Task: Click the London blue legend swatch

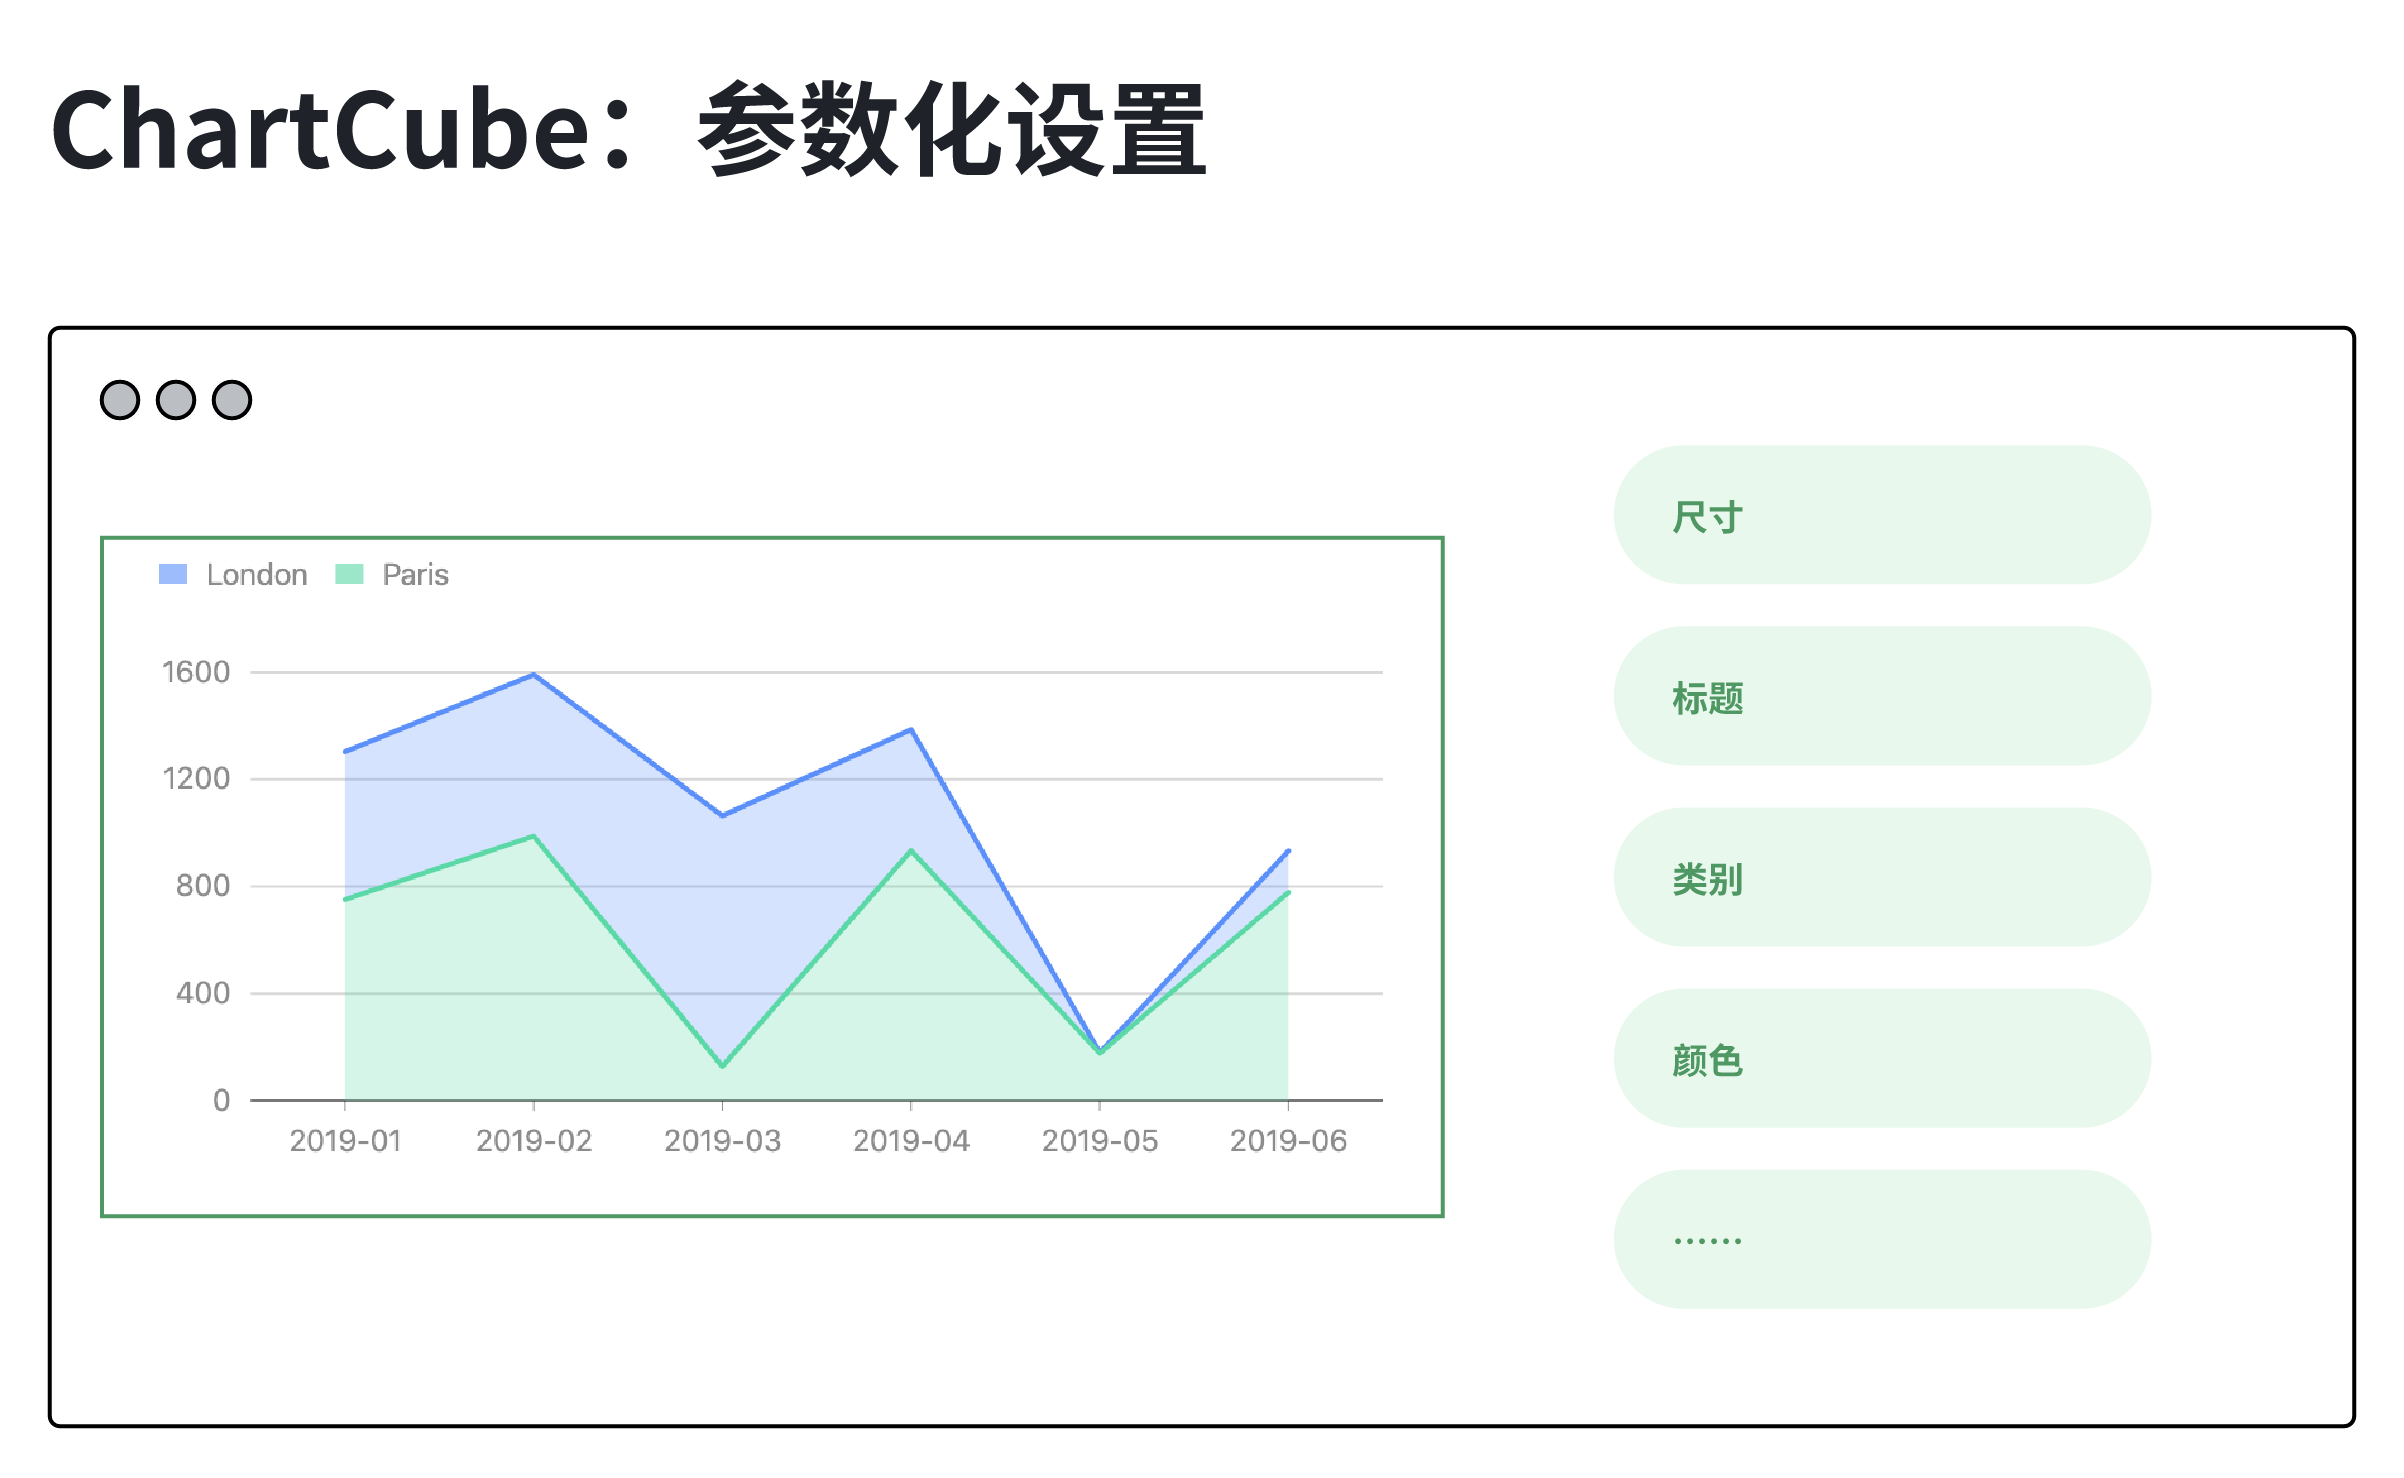Action: [173, 574]
